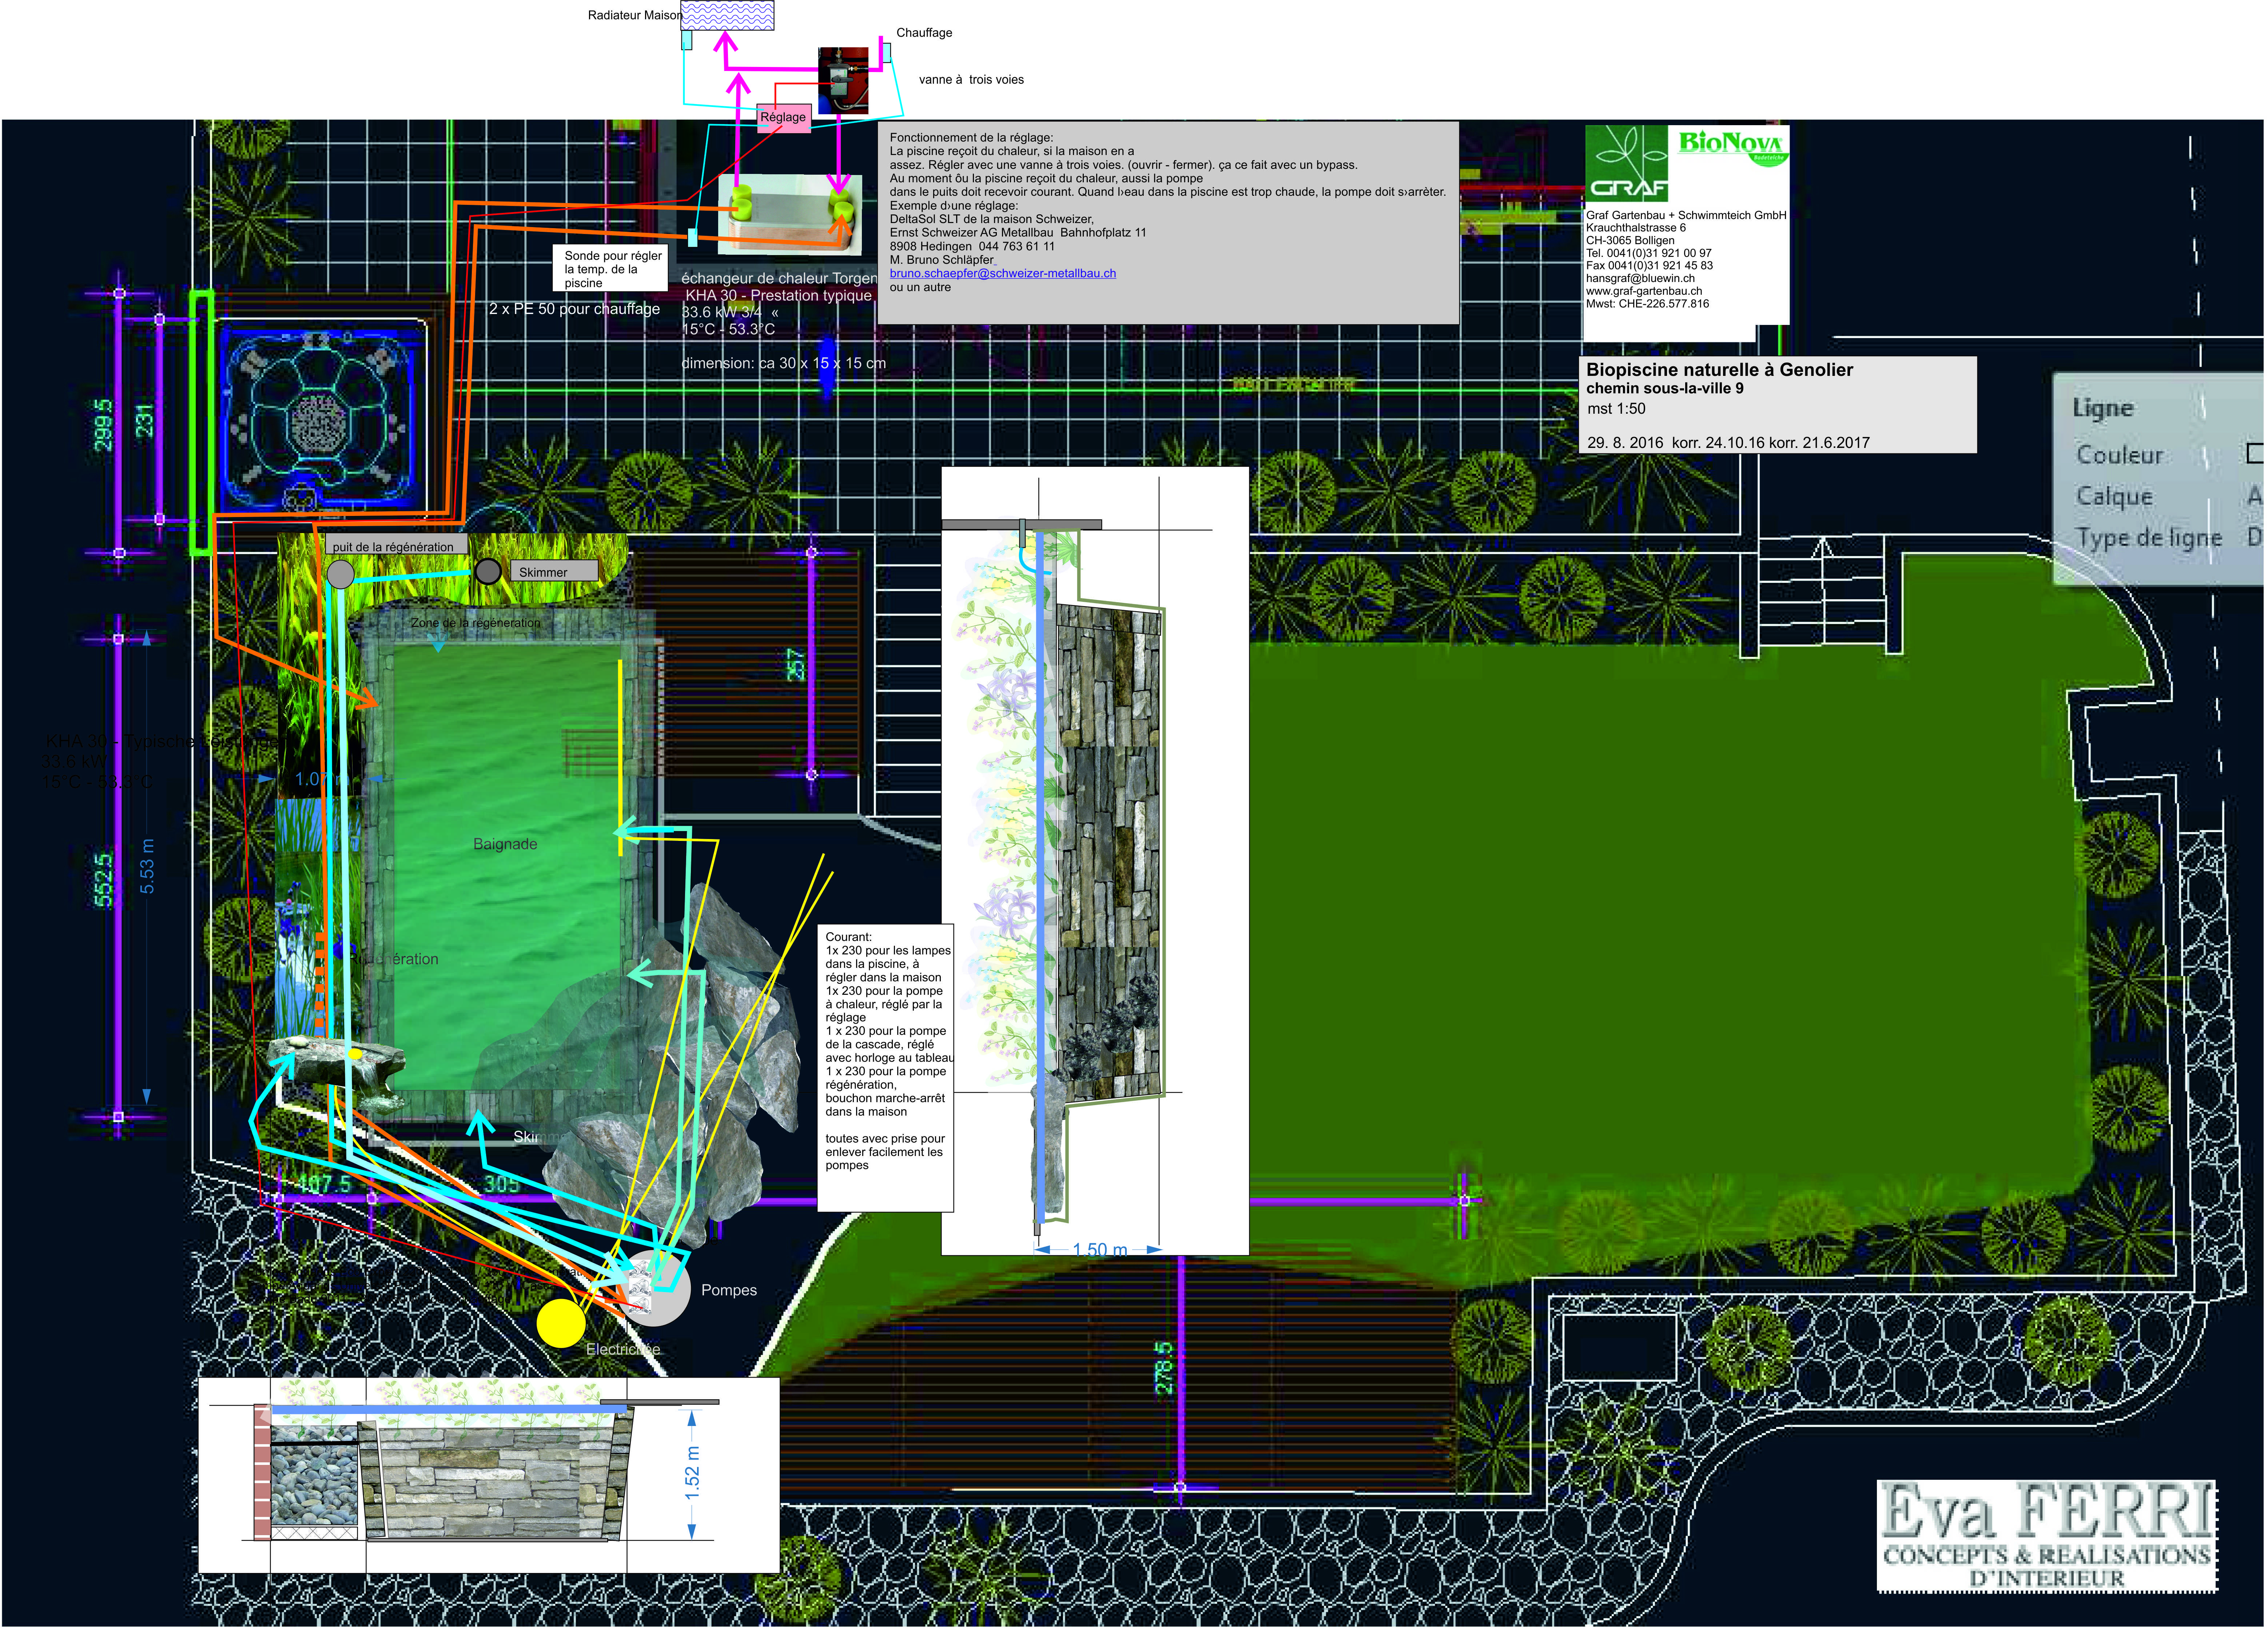Select the 'mst 1:50' scale text

[x=1616, y=409]
